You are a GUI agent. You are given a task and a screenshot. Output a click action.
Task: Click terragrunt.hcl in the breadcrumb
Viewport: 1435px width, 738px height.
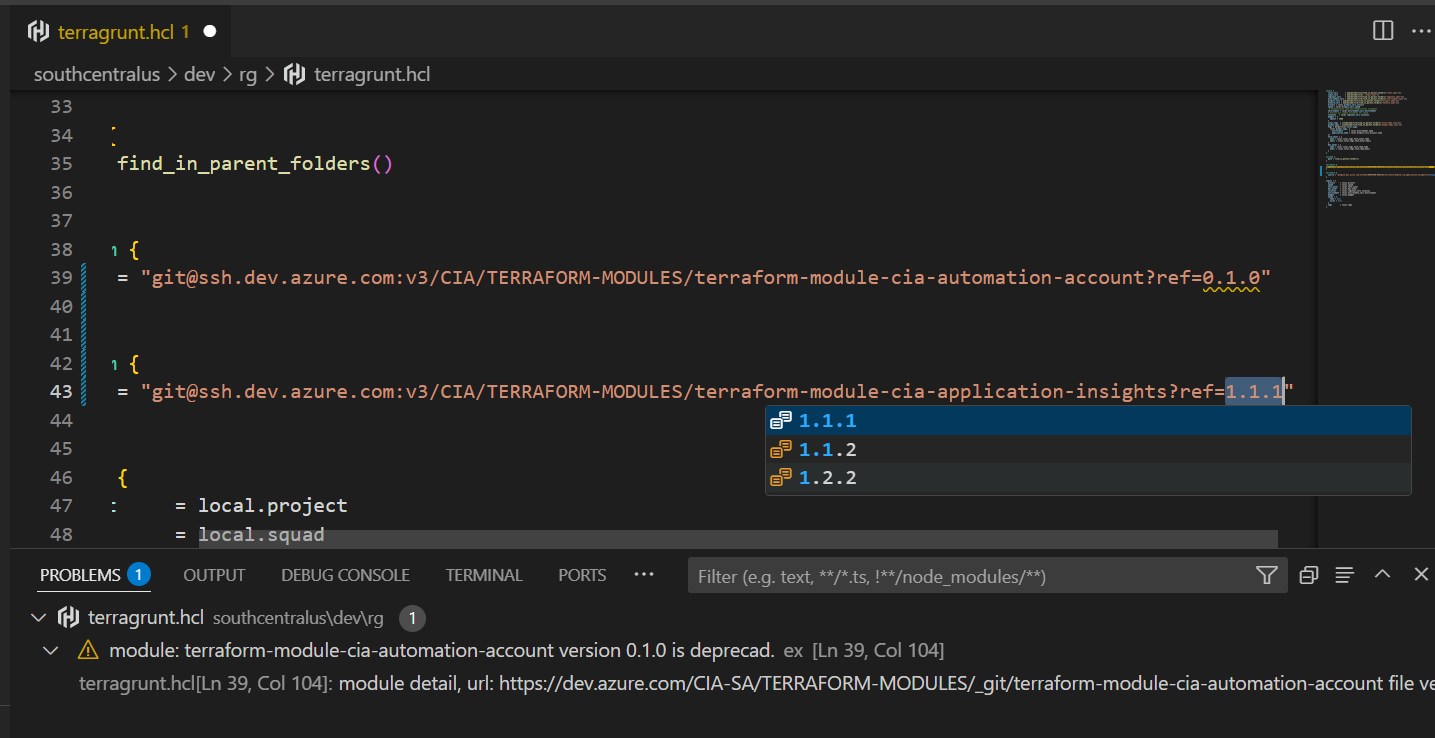pyautogui.click(x=372, y=75)
